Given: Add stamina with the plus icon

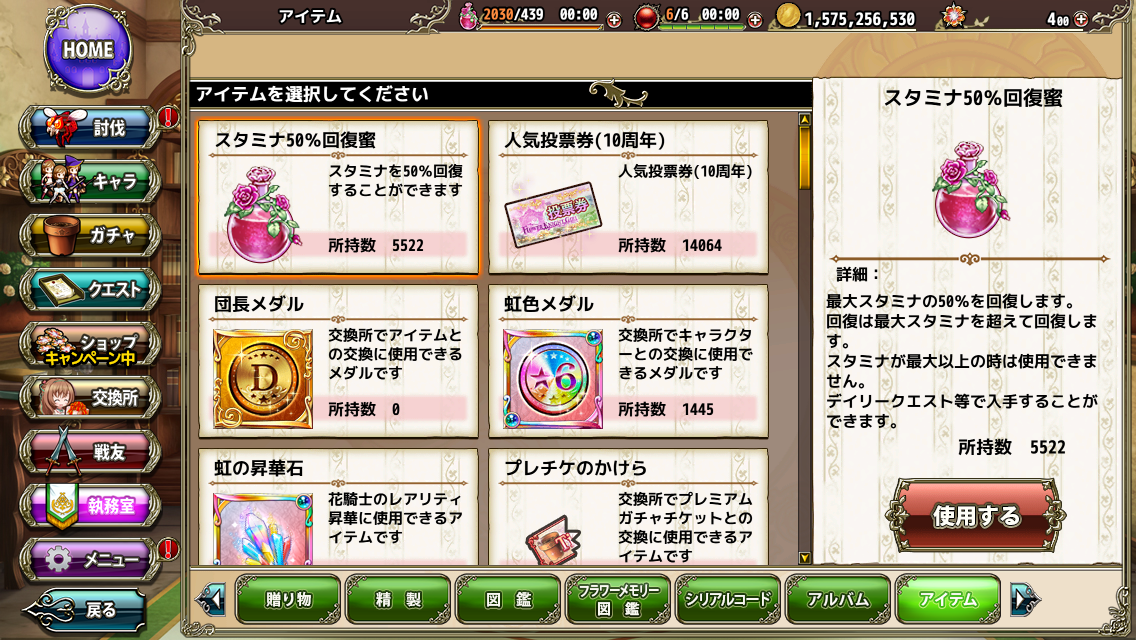Looking at the screenshot, I should [x=614, y=20].
